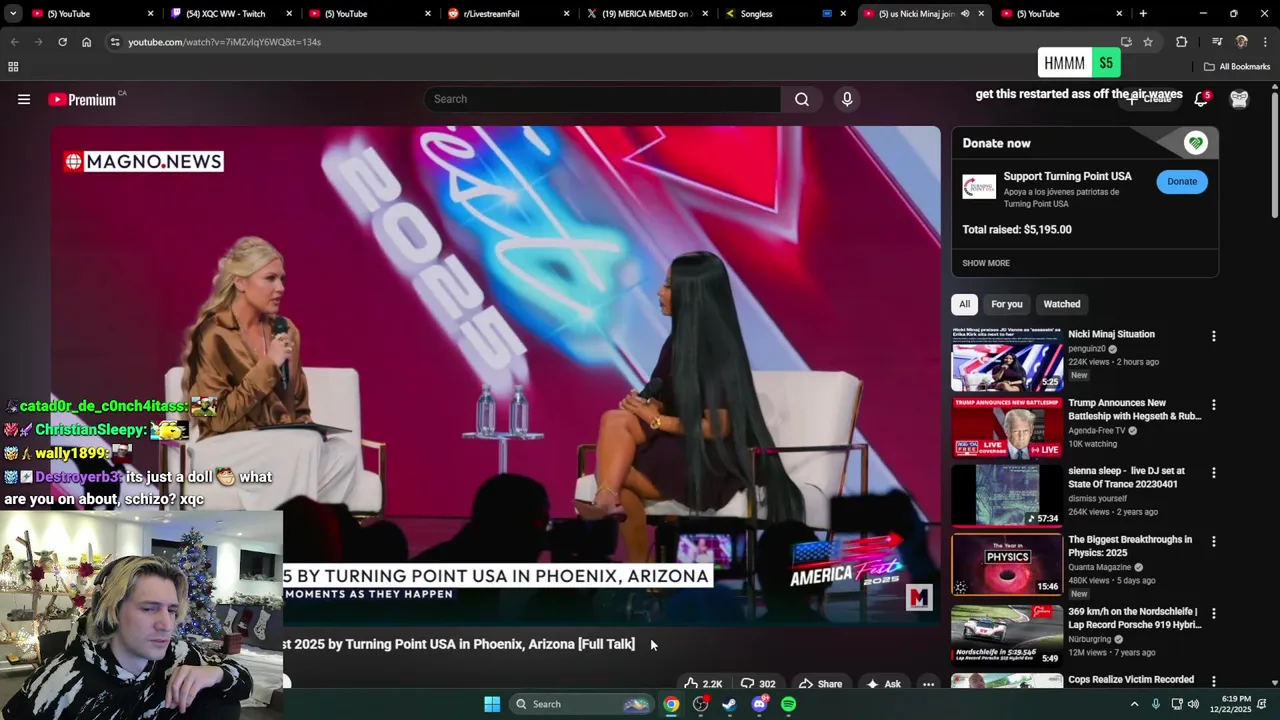Image resolution: width=1280 pixels, height=720 pixels.
Task: Open Nicki Minaj Situation video thumbnail
Action: tap(1007, 359)
